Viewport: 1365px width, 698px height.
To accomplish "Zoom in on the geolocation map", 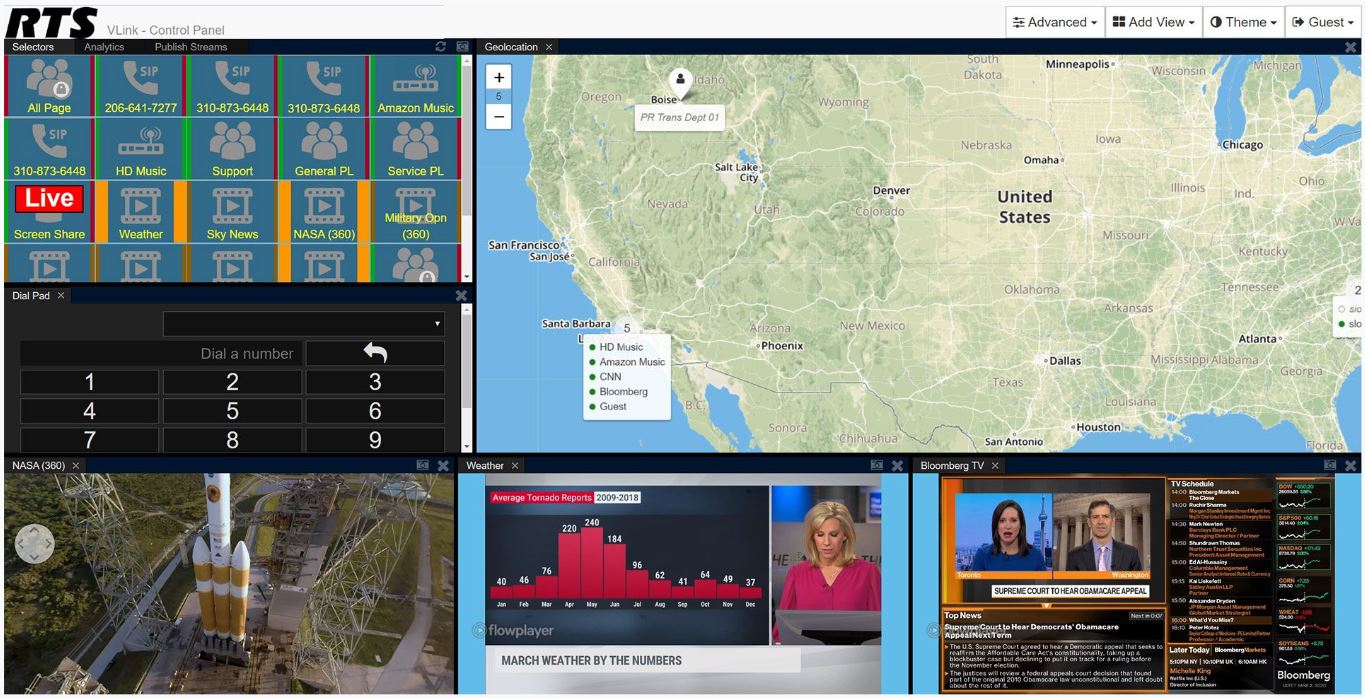I will point(499,77).
